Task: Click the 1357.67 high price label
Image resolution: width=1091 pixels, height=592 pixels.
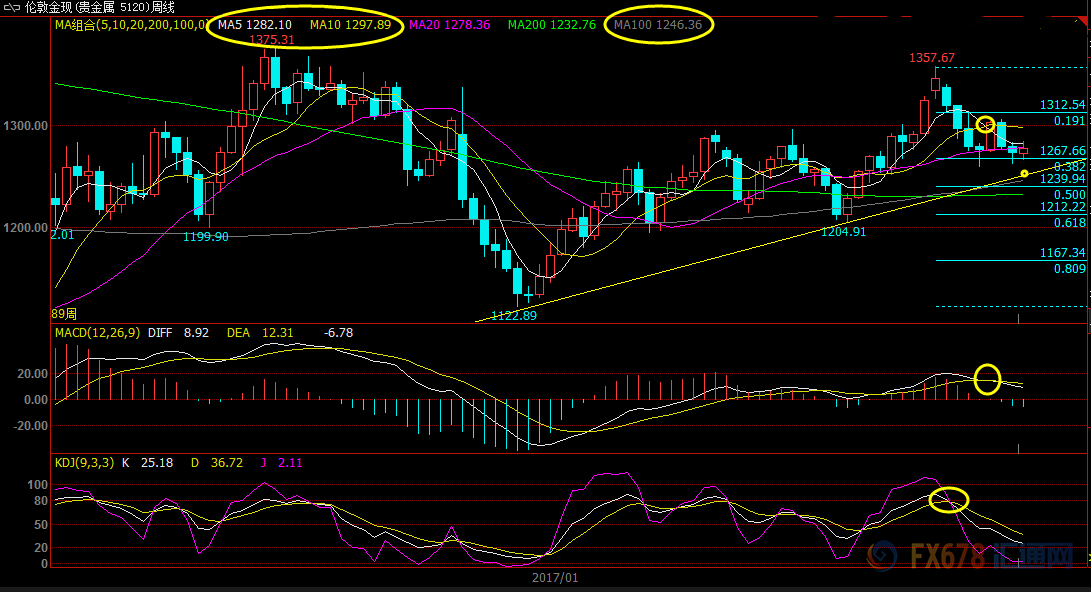Action: point(931,58)
